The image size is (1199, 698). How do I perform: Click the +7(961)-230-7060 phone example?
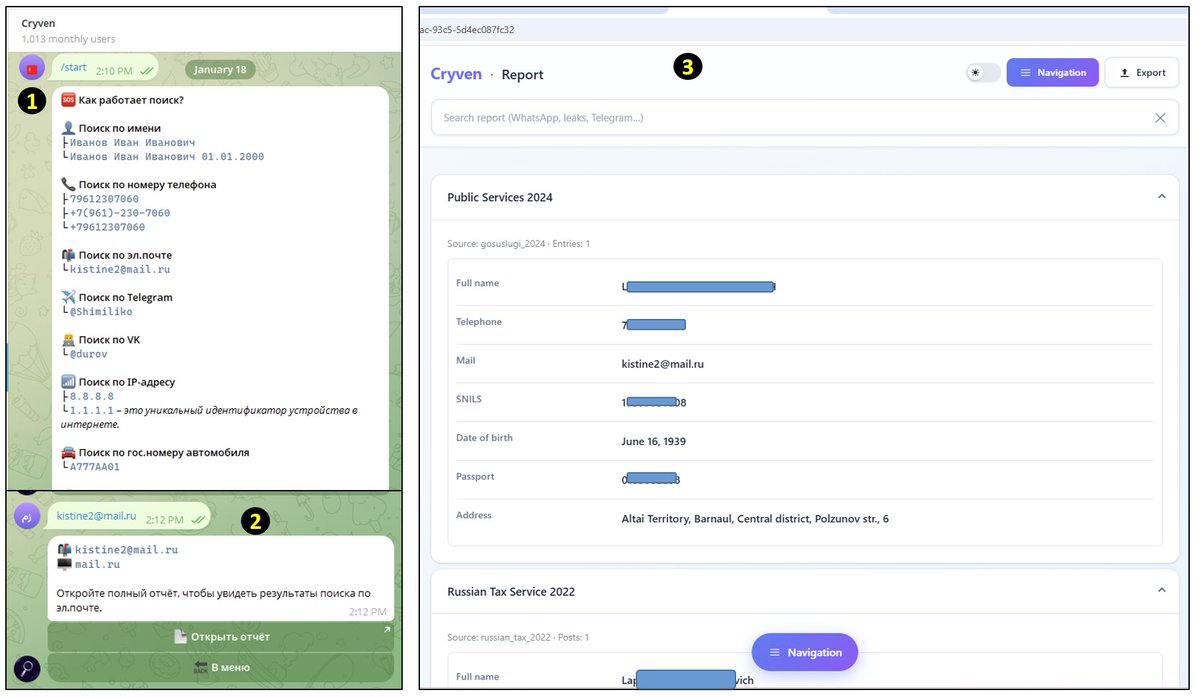coord(120,213)
